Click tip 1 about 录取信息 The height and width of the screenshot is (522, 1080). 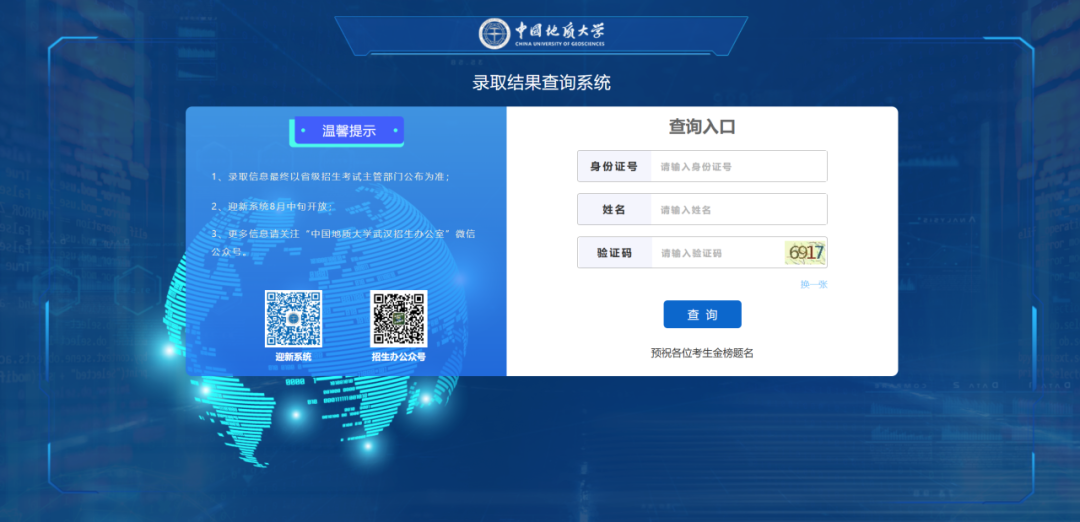point(331,177)
